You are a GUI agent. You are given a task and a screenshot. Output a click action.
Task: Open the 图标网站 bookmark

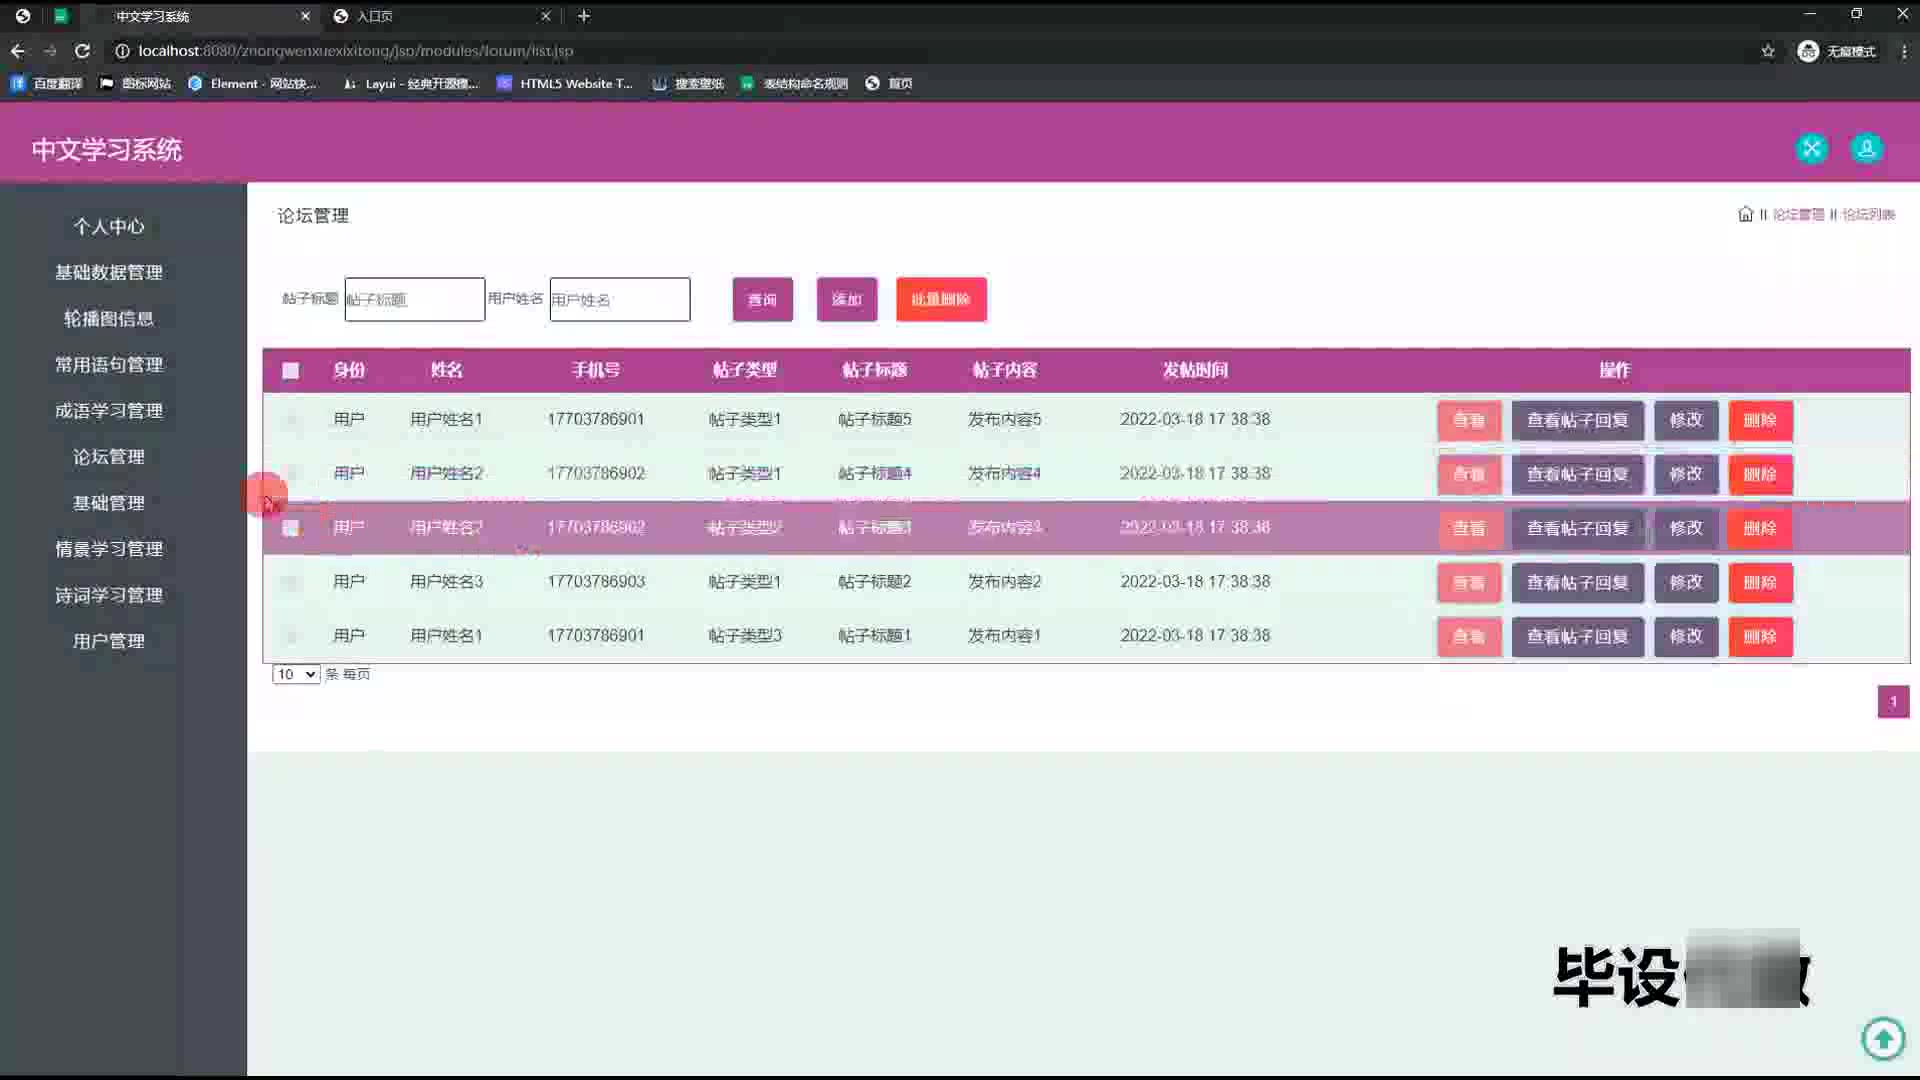click(136, 84)
